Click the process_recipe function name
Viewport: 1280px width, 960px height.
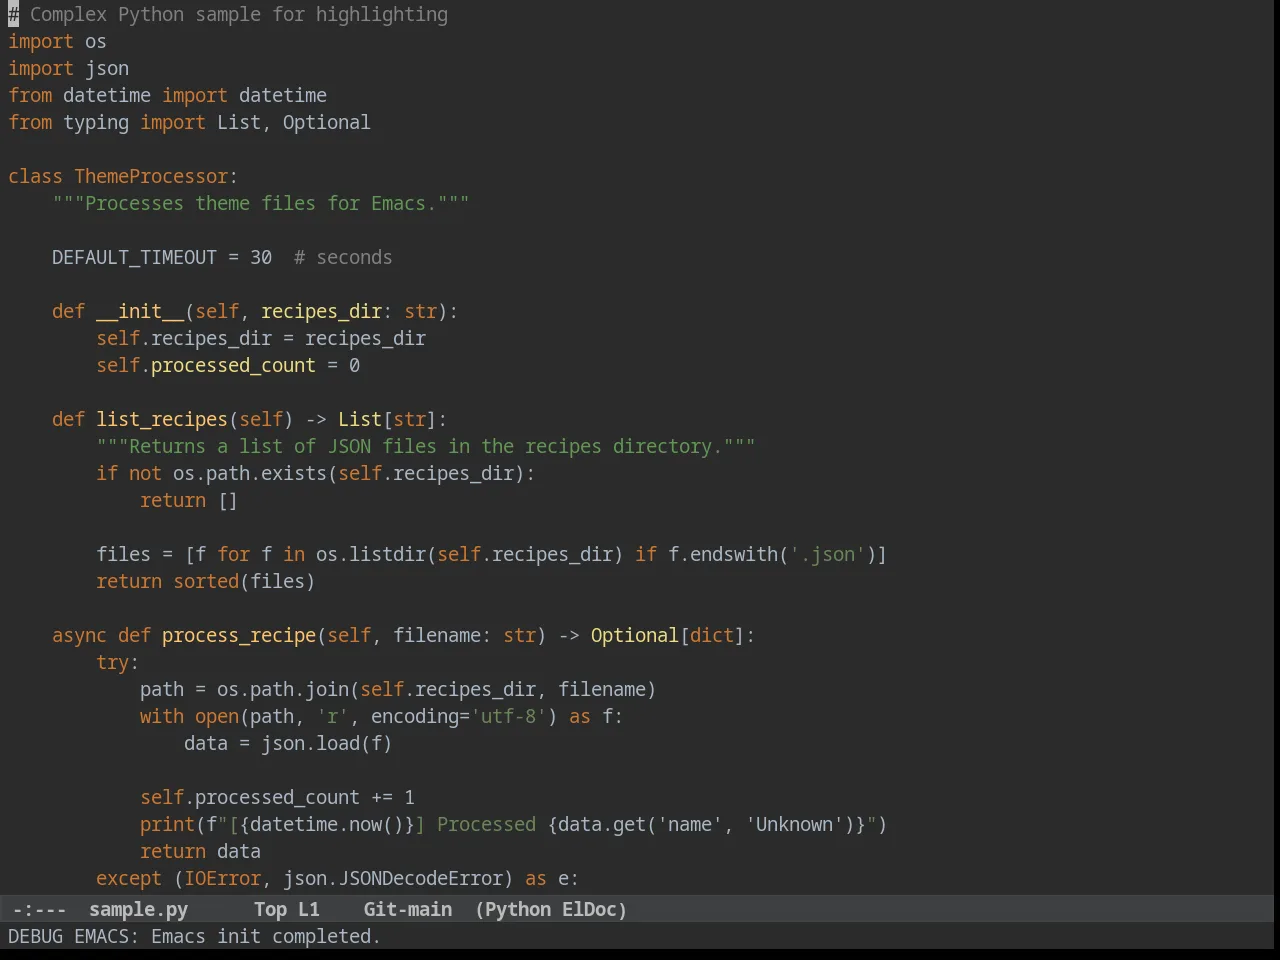tap(239, 635)
